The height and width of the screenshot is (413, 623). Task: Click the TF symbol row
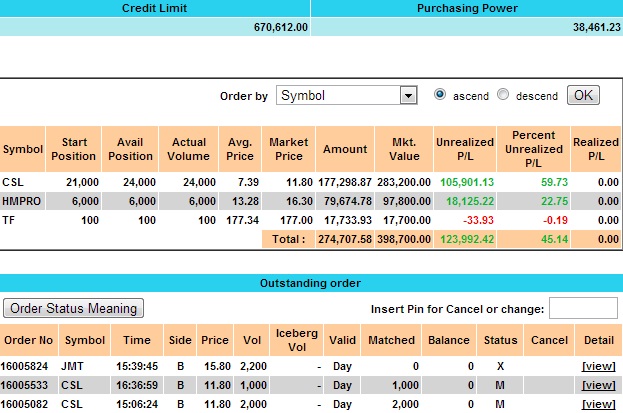tap(10, 220)
